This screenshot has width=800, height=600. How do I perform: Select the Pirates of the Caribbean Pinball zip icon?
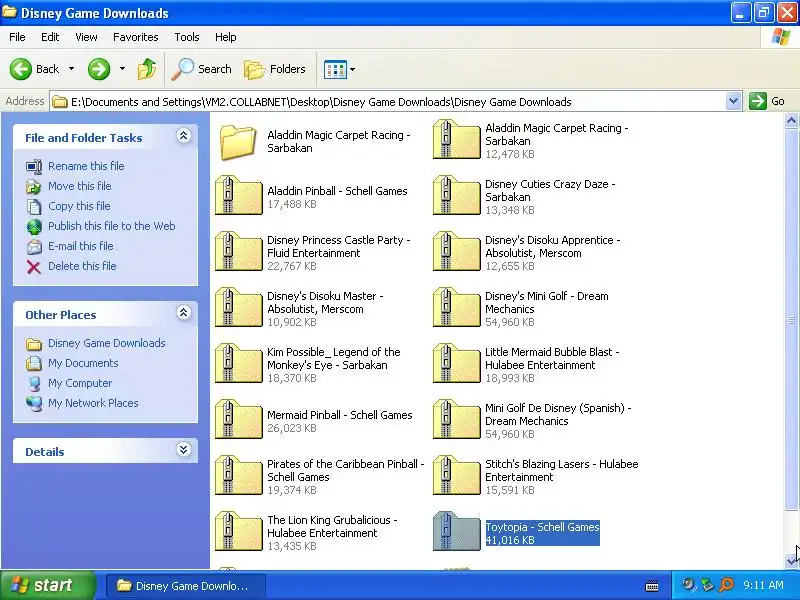coord(238,476)
